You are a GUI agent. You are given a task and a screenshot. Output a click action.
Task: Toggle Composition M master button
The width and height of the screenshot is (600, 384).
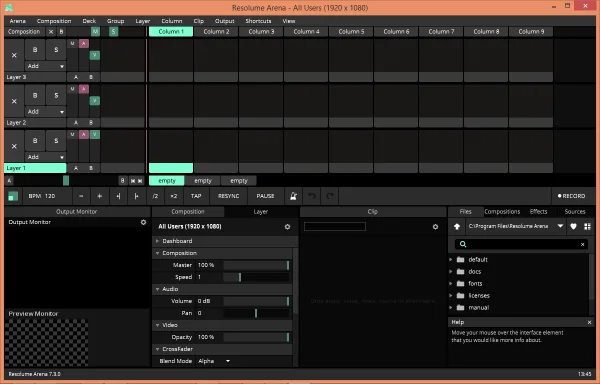coord(95,32)
